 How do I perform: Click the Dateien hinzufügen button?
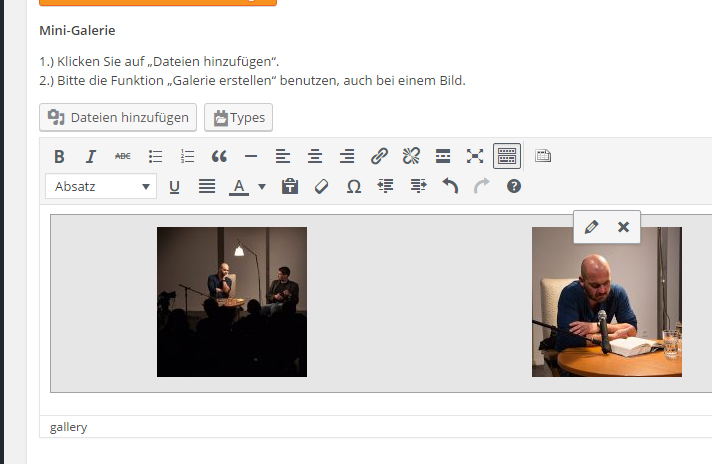(x=118, y=117)
